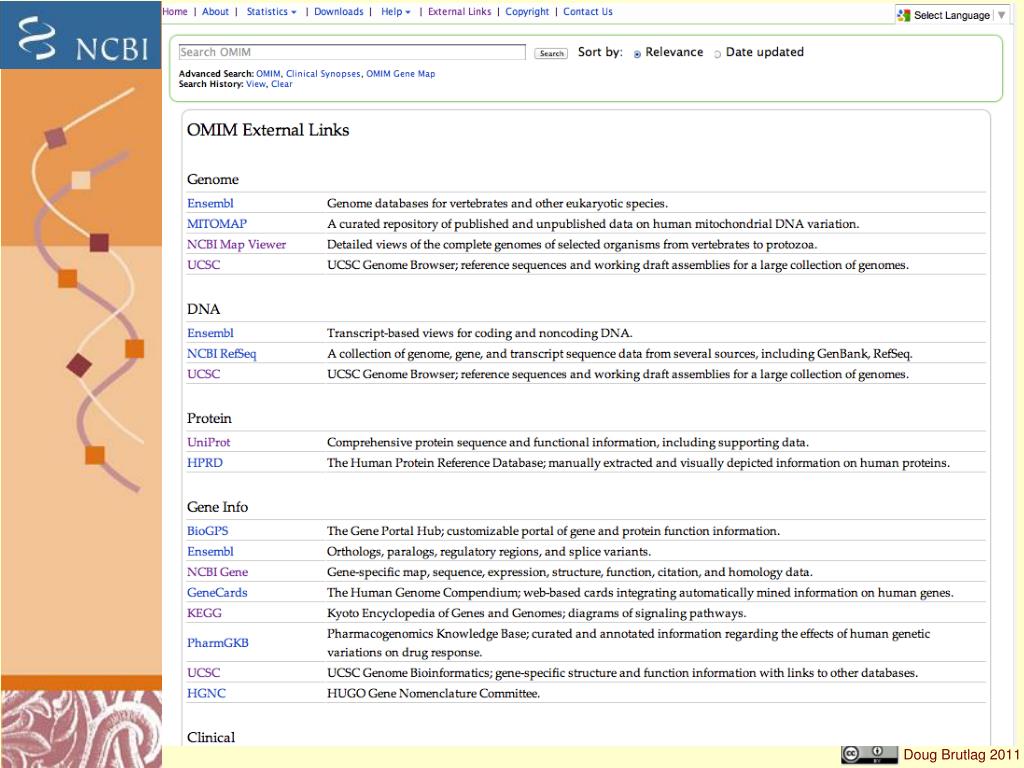Click the HUGO Gene Nomenclature Committee description
Viewport: 1024px width, 768px height.
click(433, 694)
